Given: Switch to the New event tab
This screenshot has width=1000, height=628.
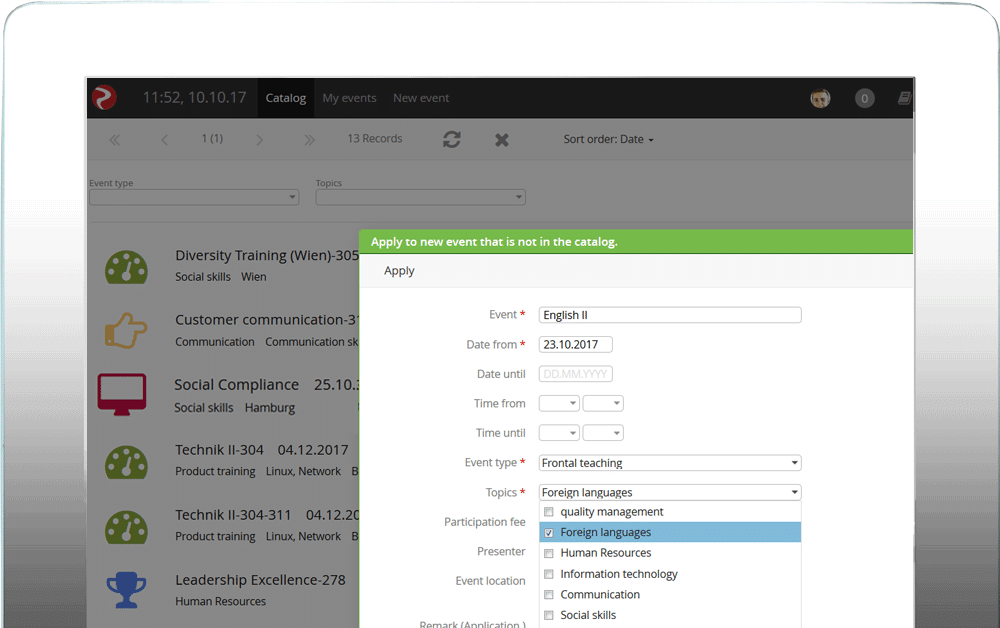Looking at the screenshot, I should pos(421,98).
